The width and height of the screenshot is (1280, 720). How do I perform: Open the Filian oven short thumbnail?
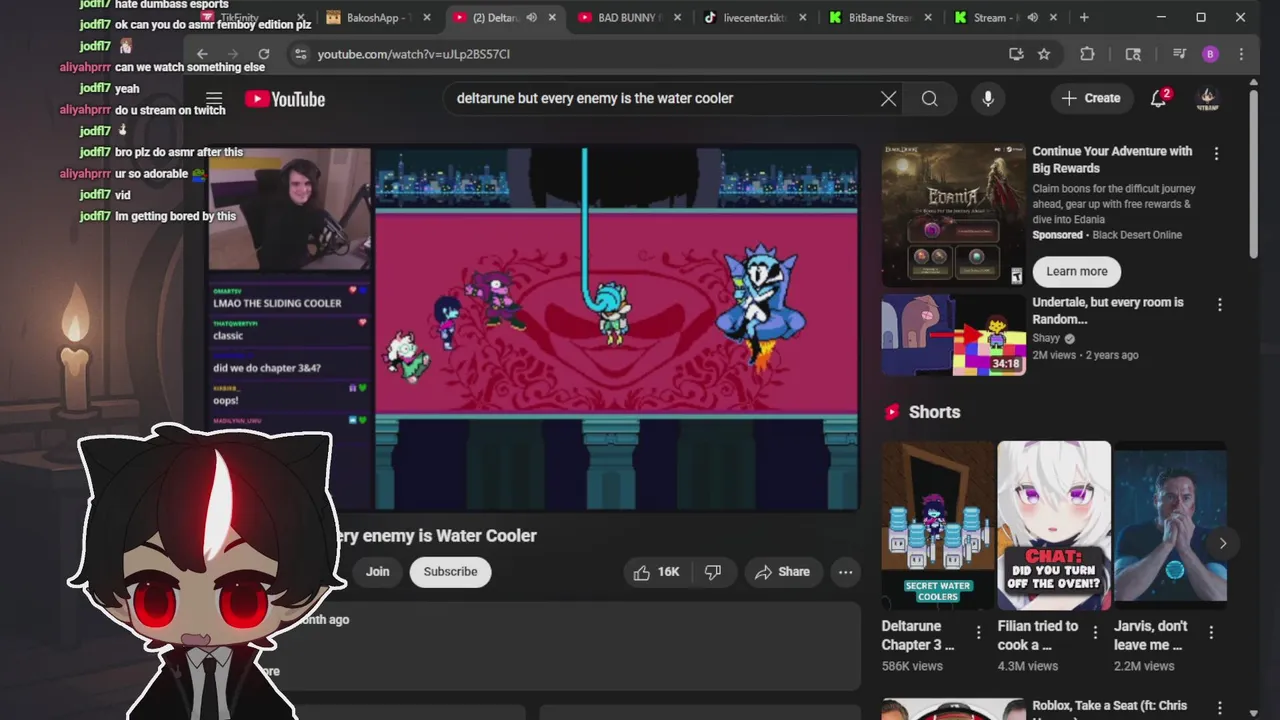[1054, 525]
